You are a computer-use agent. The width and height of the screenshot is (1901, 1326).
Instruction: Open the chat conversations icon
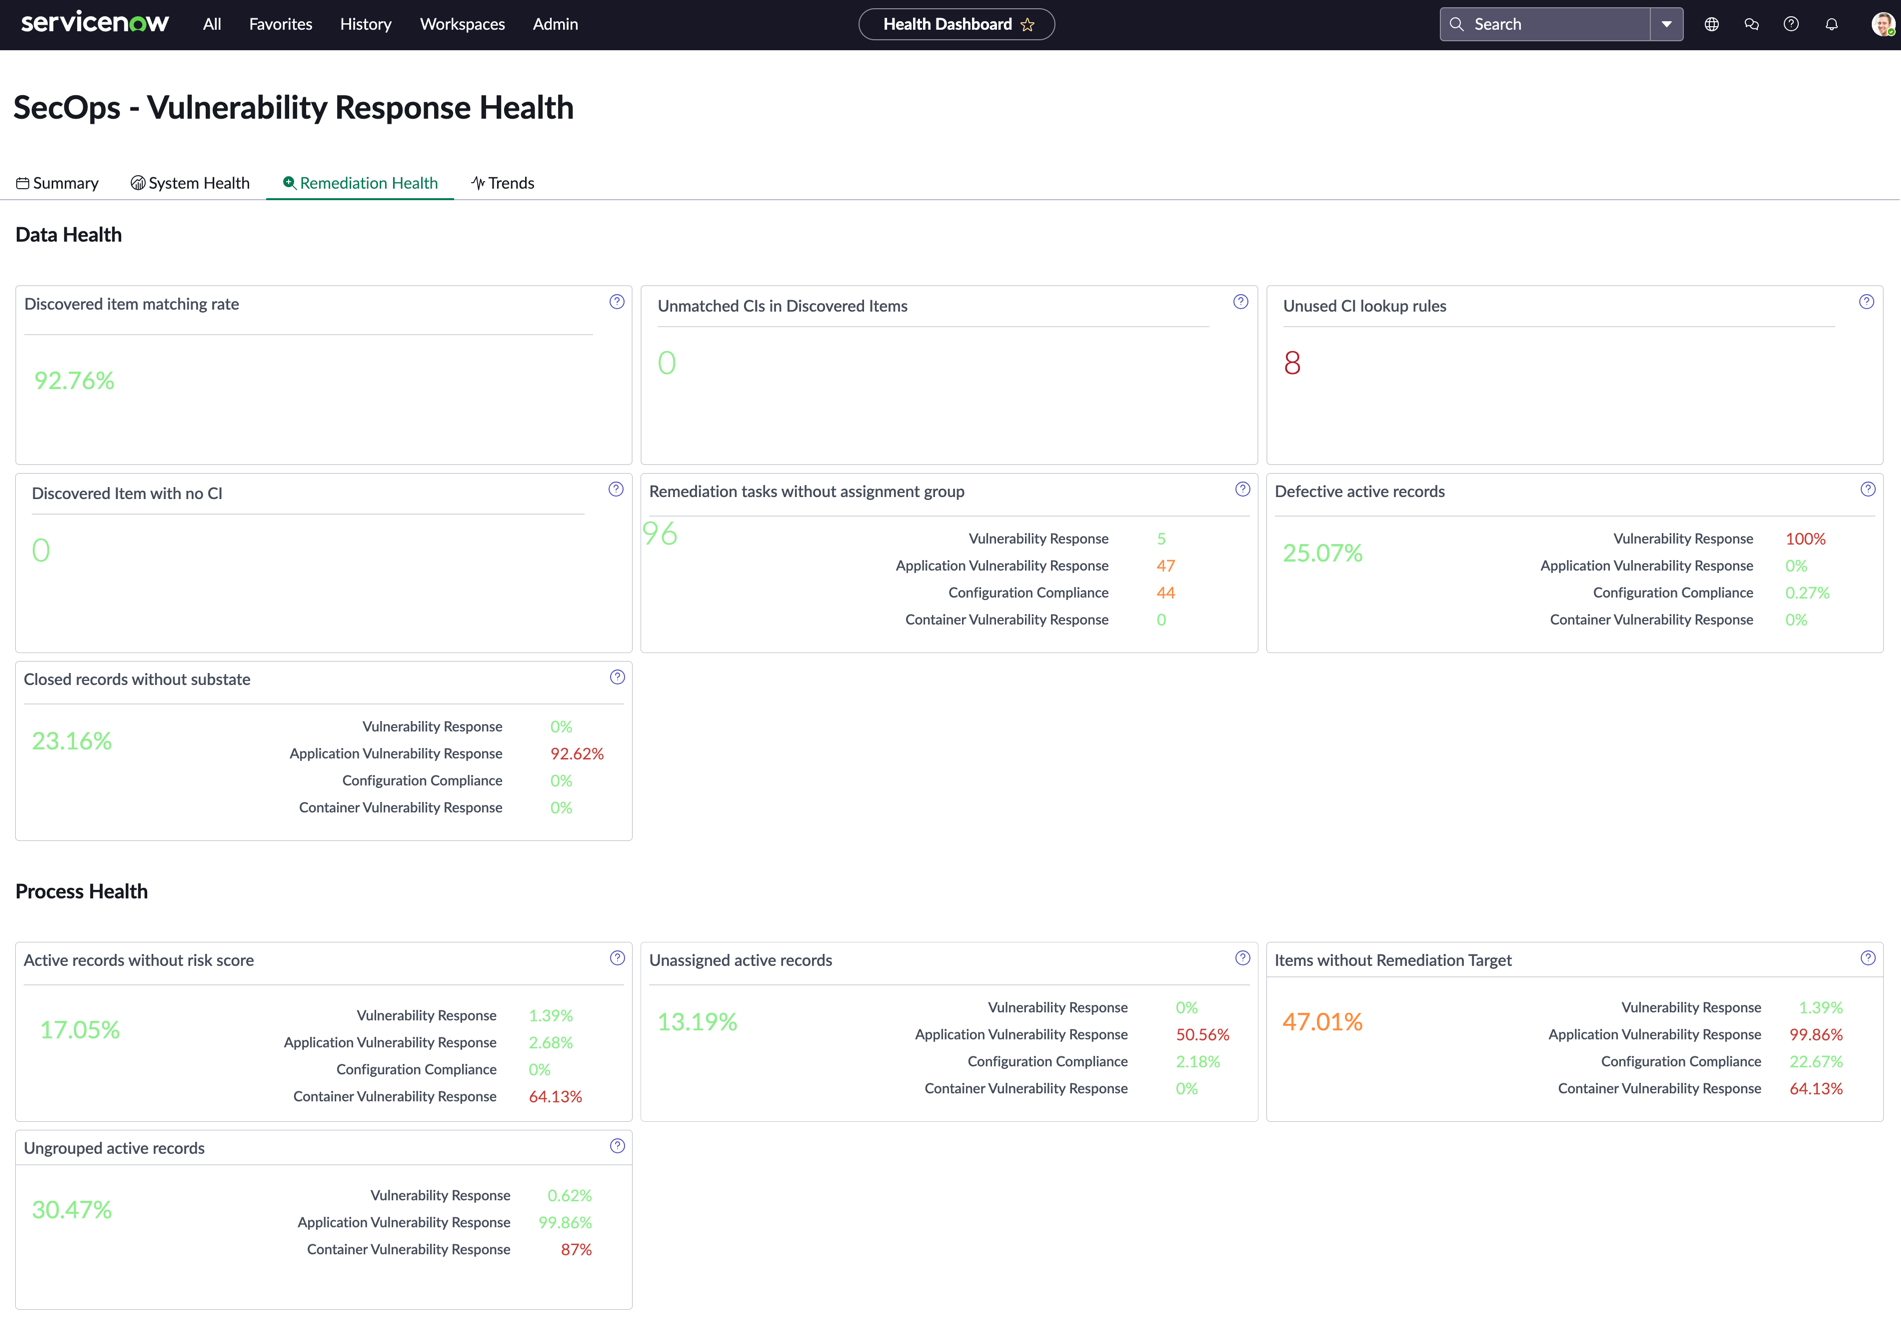coord(1752,24)
